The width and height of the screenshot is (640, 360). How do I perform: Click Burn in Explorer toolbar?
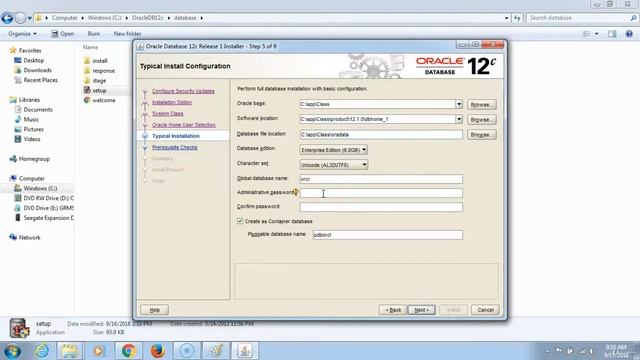93,34
